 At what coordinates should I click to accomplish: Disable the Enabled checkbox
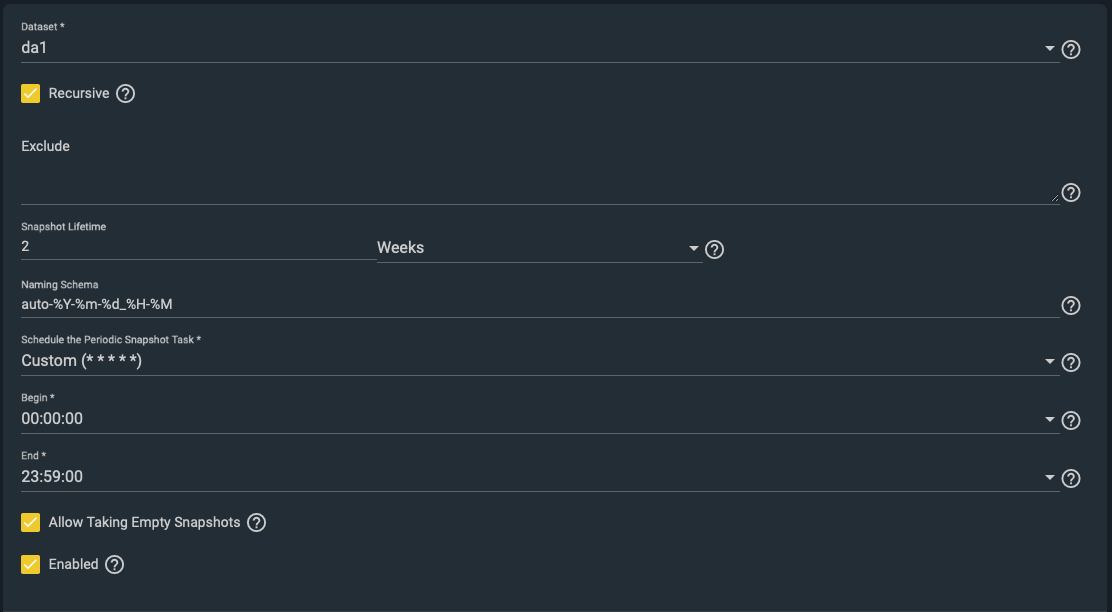[31, 565]
